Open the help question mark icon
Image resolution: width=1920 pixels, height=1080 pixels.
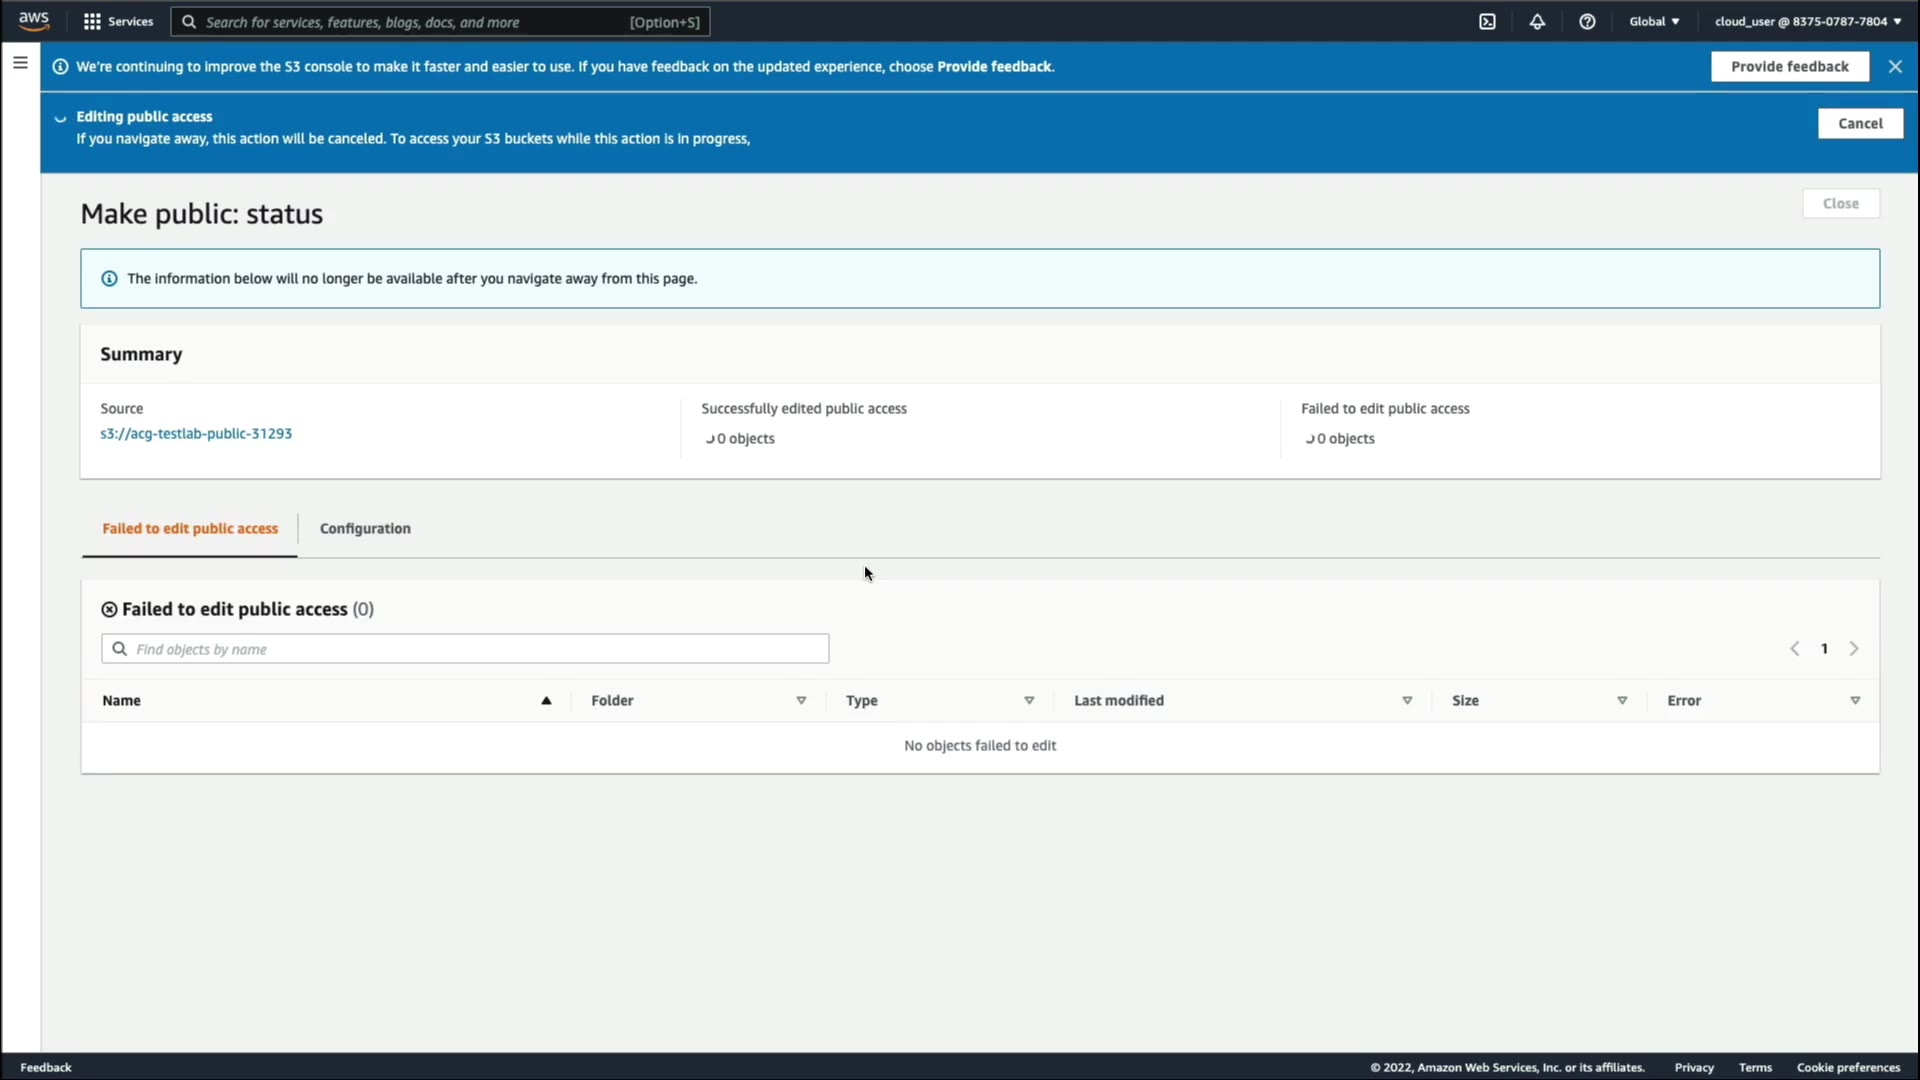1587,22
